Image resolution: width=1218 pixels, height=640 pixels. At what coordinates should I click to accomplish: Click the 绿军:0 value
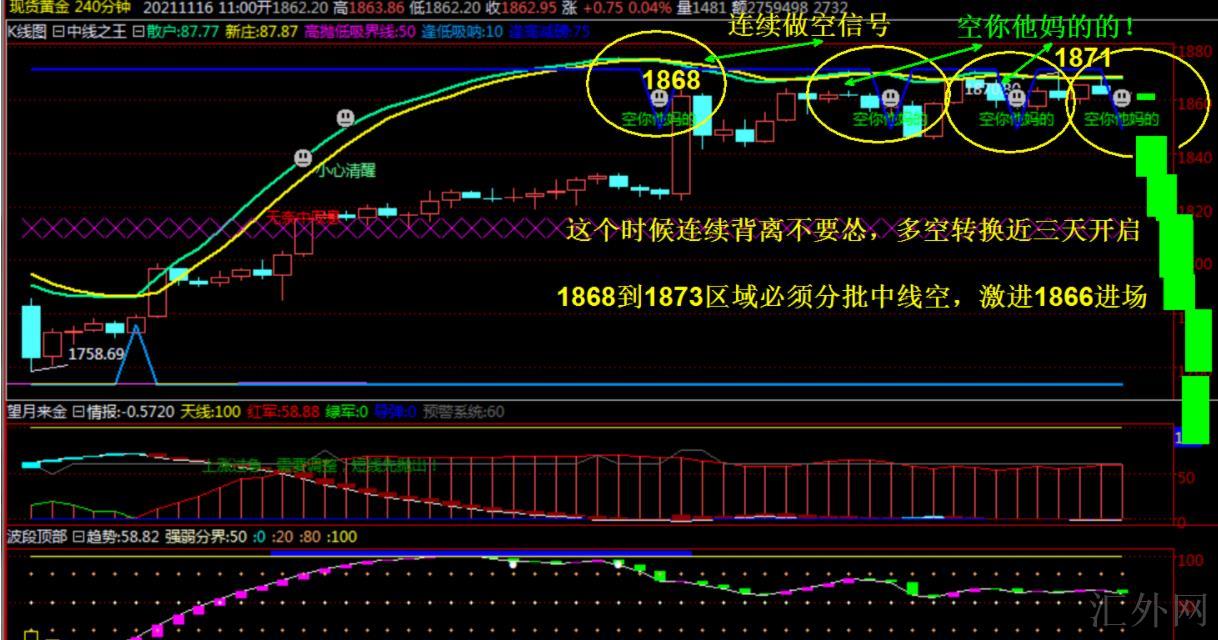(x=347, y=411)
